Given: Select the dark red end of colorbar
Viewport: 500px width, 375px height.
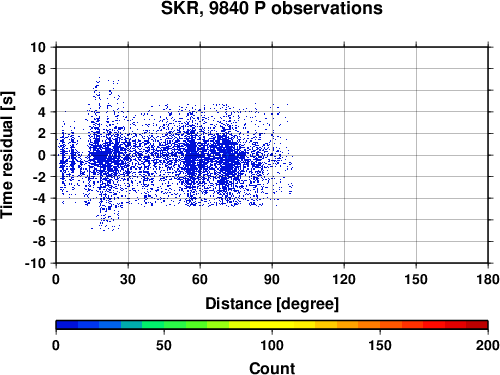Looking at the screenshot, I should (477, 325).
